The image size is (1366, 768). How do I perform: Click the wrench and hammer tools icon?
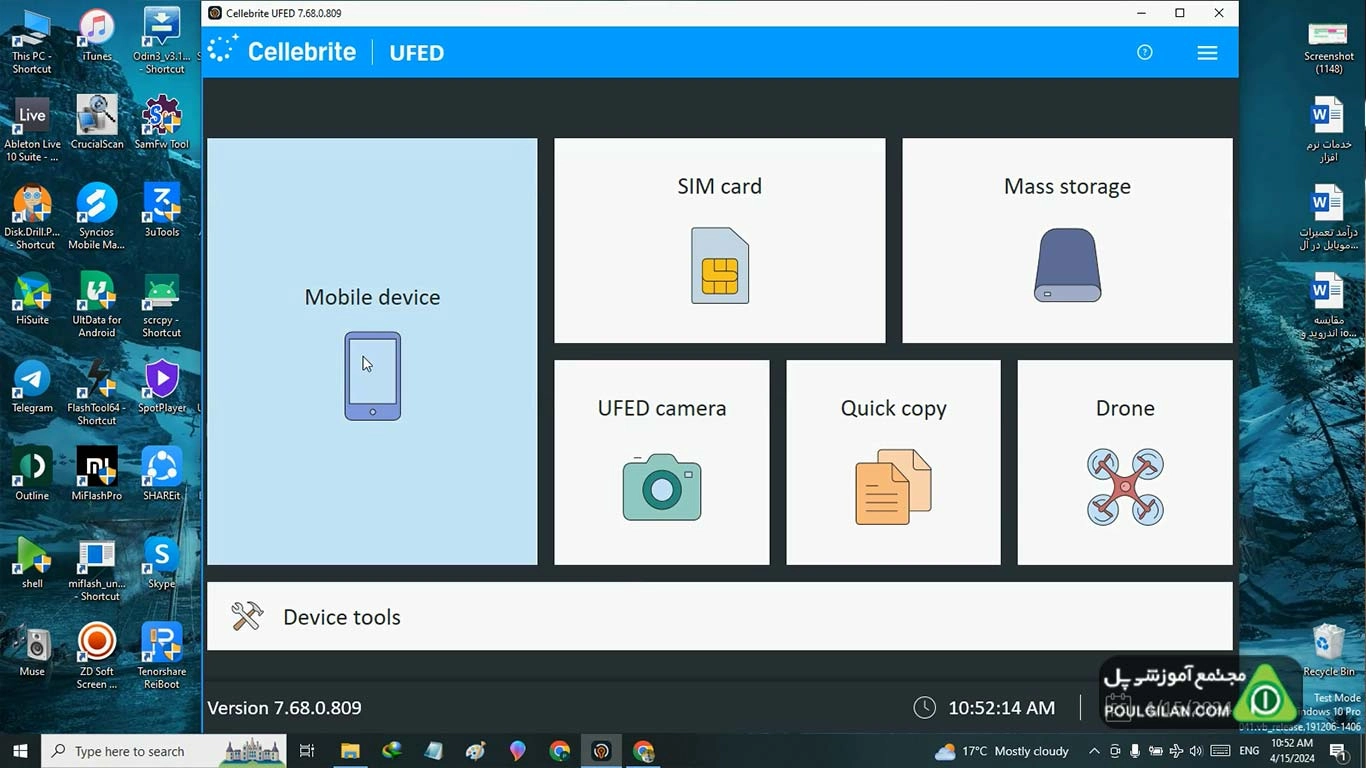click(x=247, y=616)
